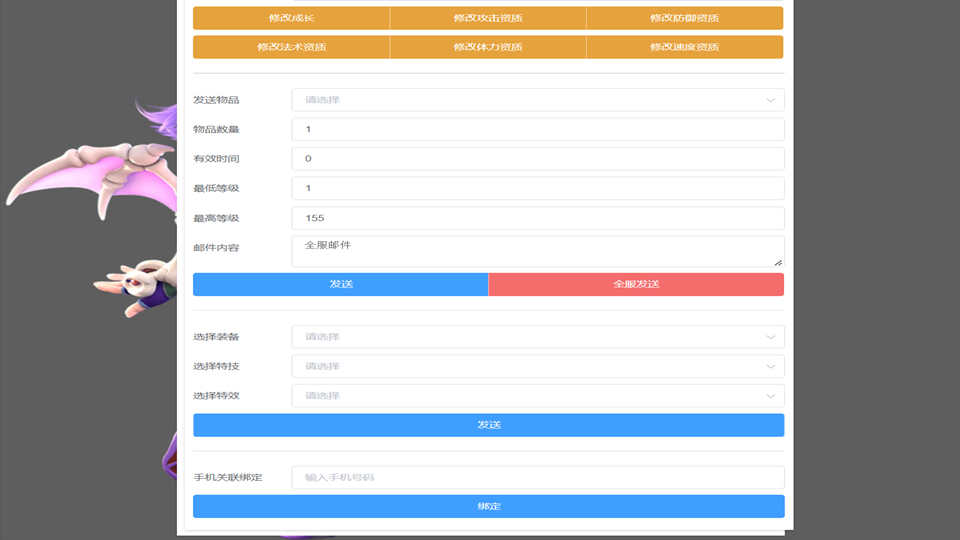Click the 修改体力资质 button
Viewport: 960px width, 540px height.
[x=488, y=47]
